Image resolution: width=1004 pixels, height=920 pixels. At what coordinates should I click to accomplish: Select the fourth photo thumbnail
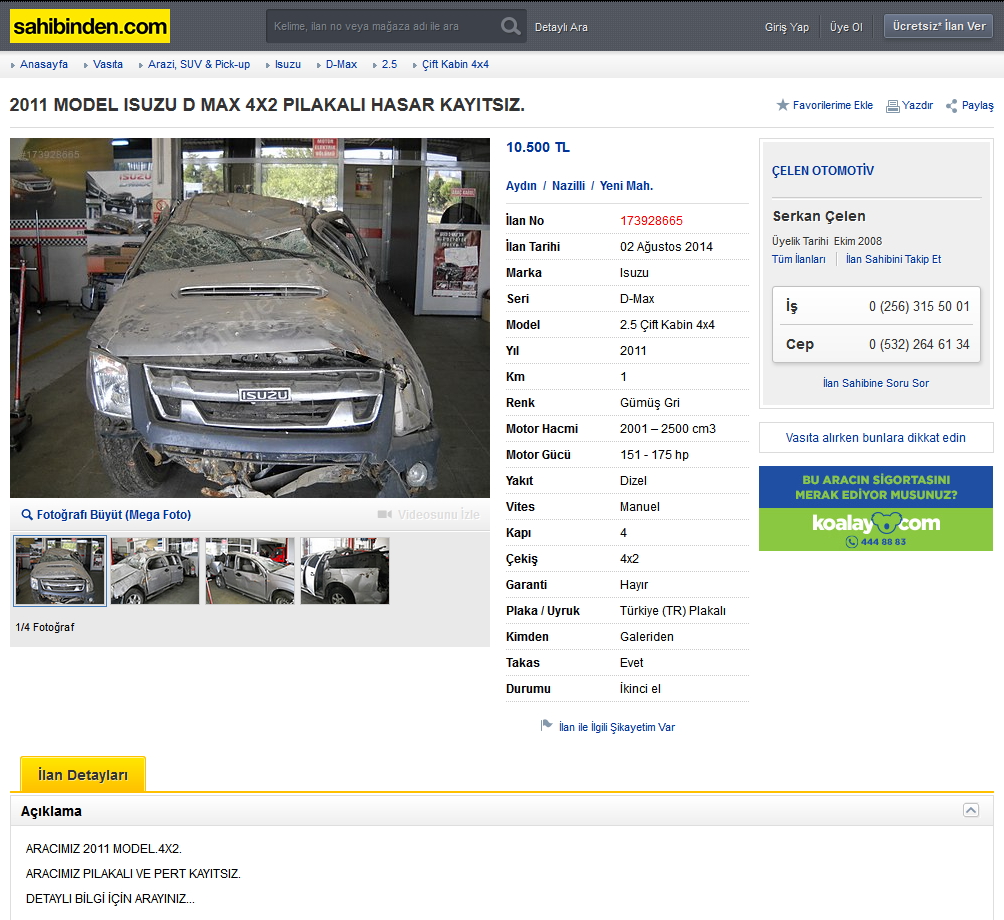344,570
